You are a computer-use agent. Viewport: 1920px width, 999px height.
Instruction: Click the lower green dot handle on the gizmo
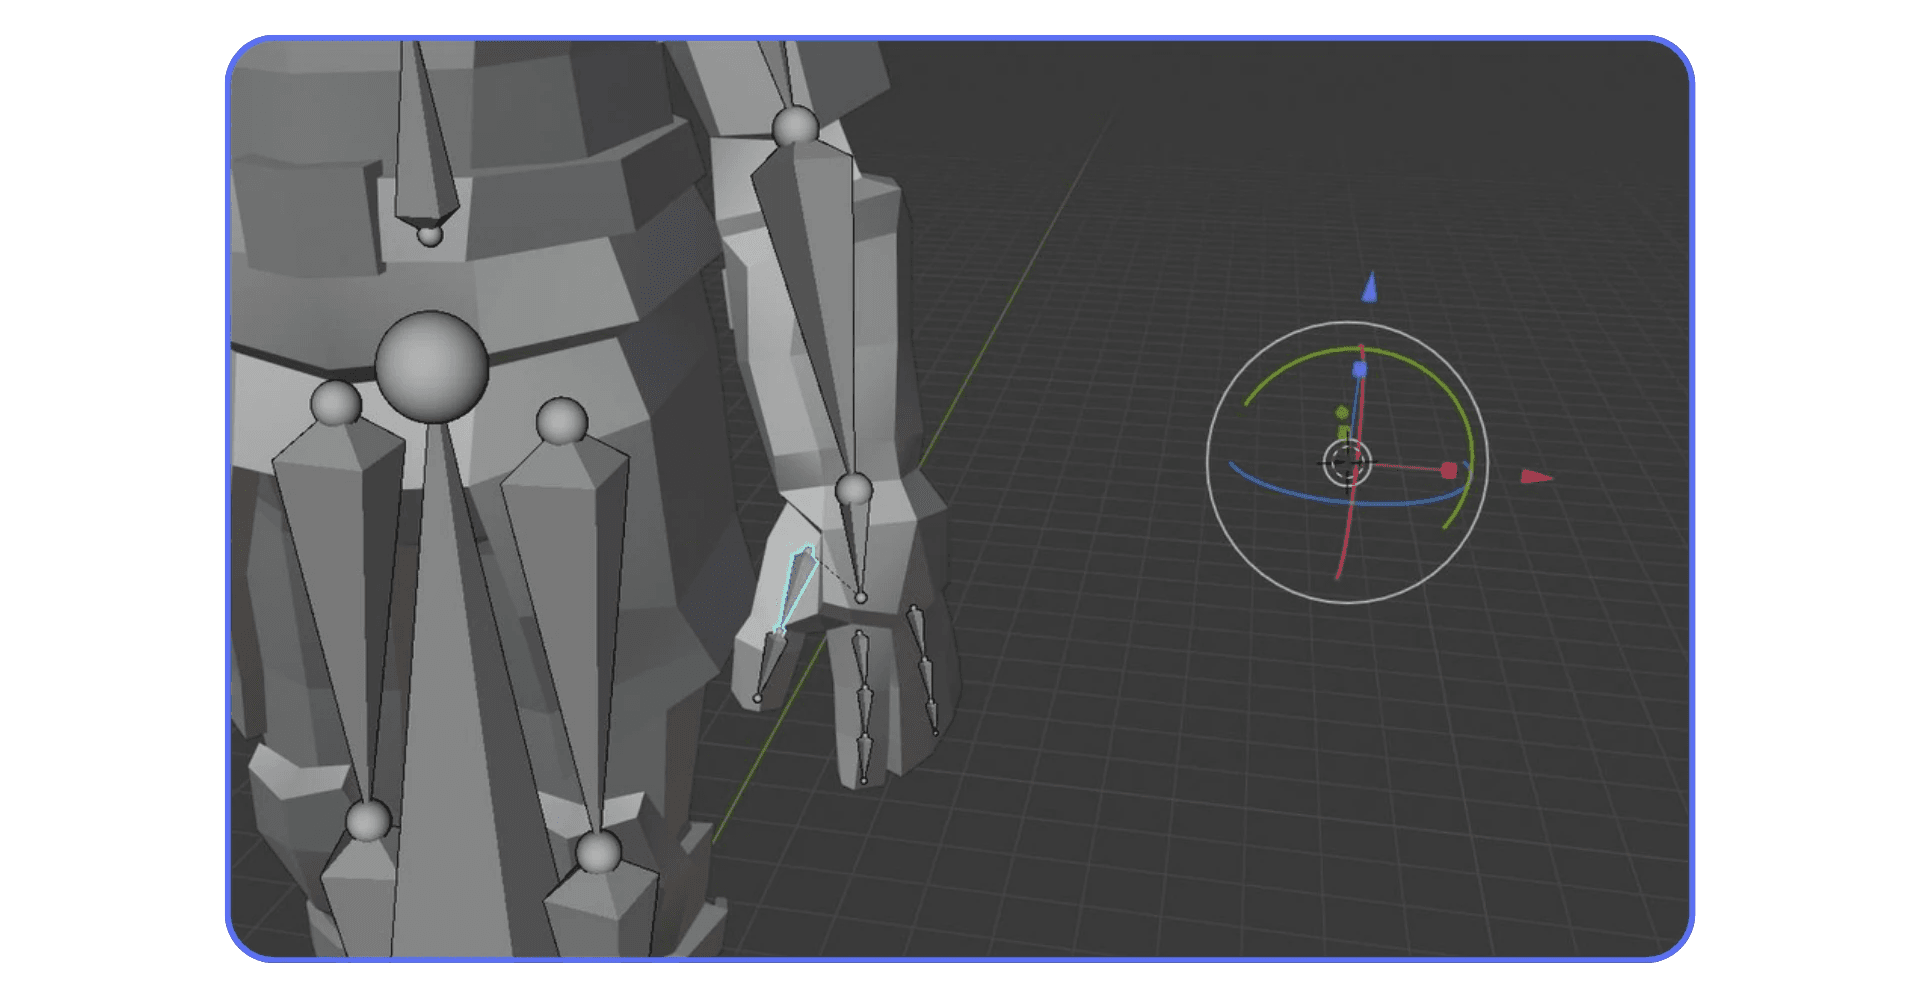(1343, 430)
